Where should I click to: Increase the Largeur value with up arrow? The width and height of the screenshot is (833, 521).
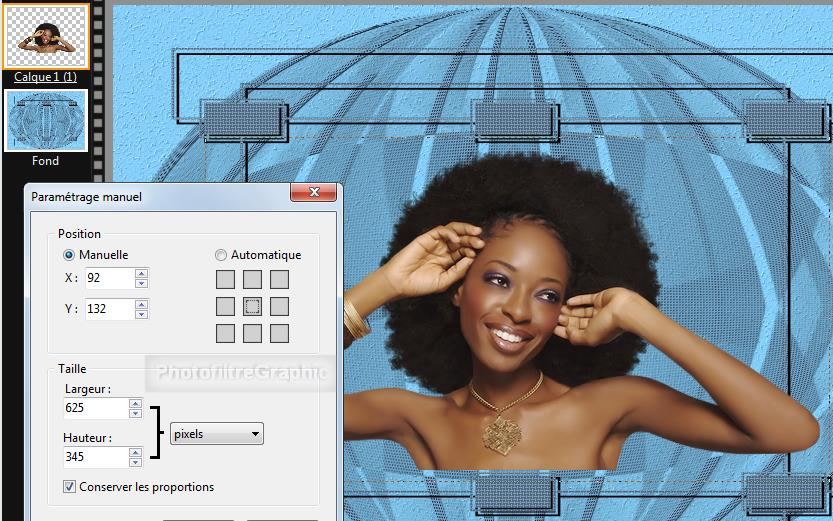135,403
